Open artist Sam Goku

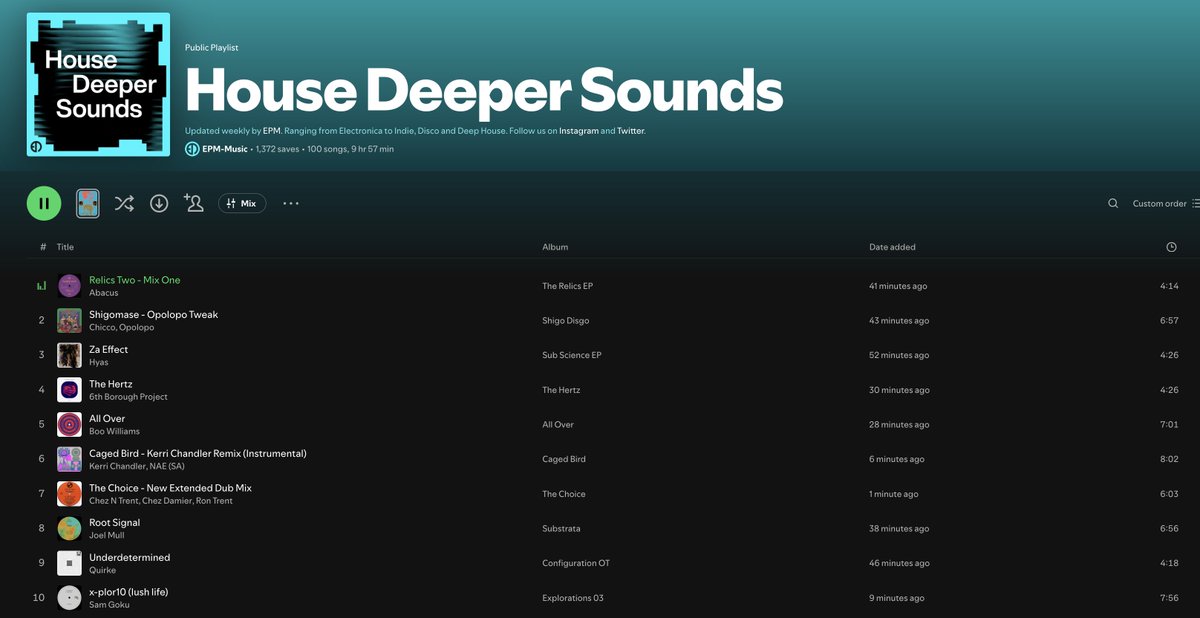tap(108, 604)
